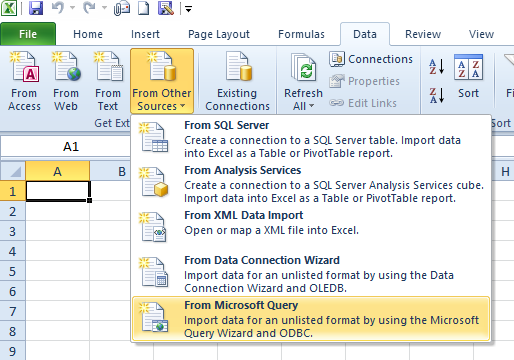Import data From Text file
514x360 pixels.
[108, 81]
